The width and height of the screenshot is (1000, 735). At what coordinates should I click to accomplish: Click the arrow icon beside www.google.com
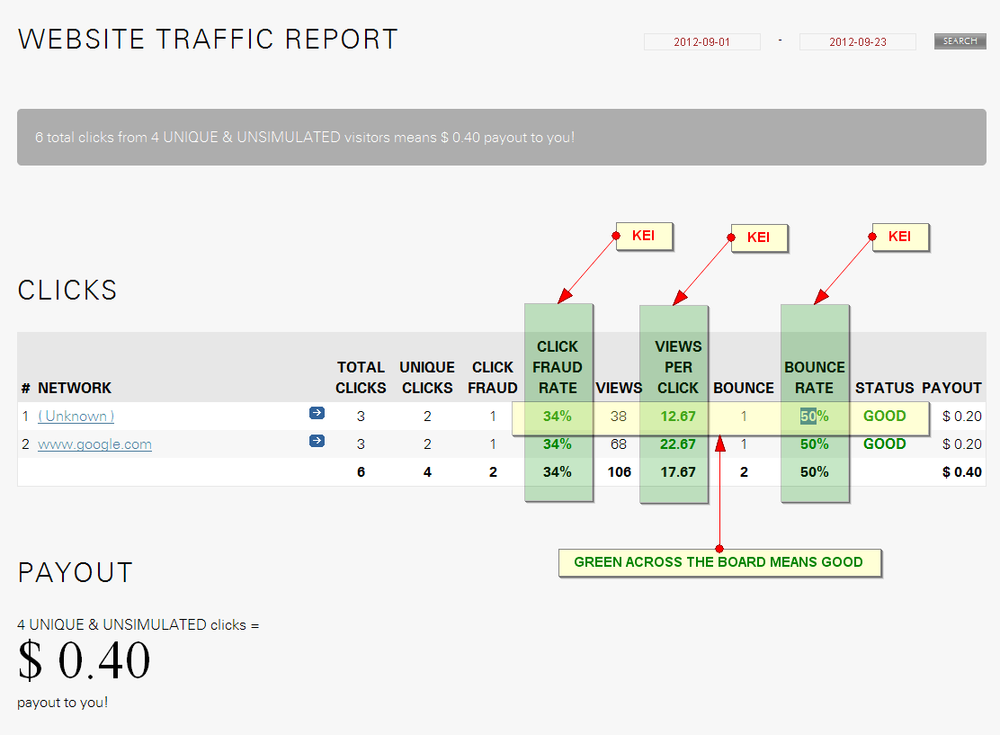coord(317,440)
